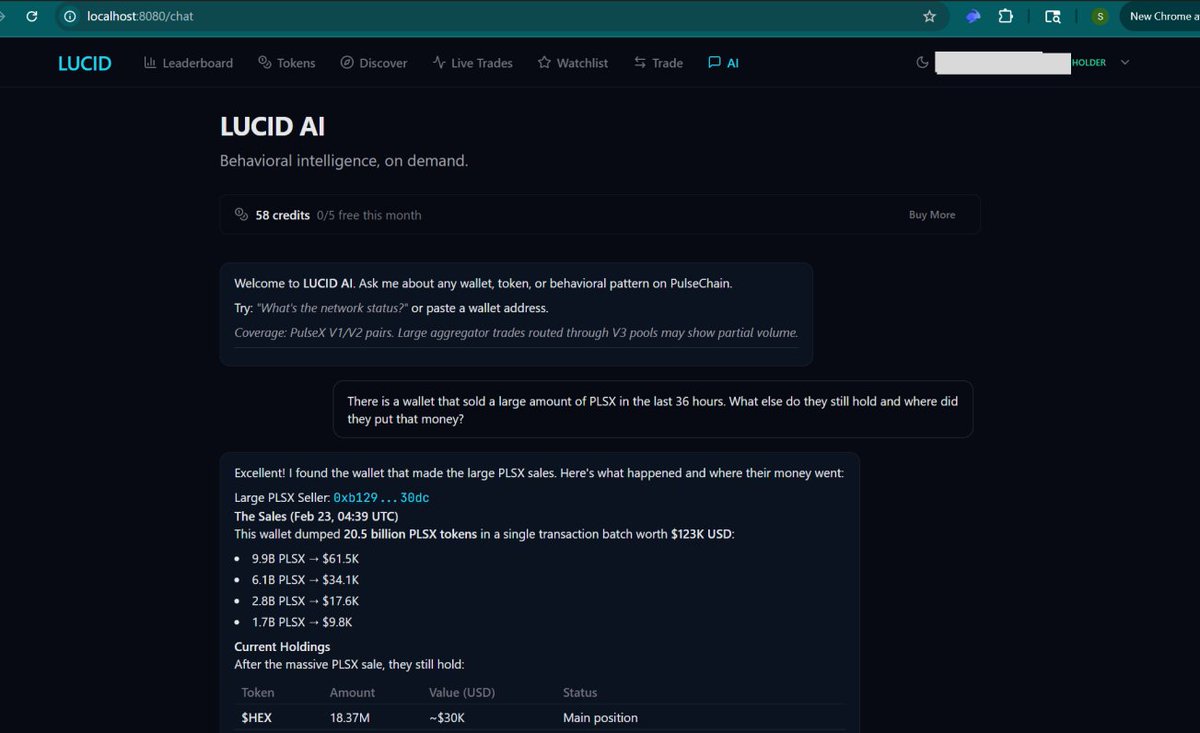Open the browser Extensions puzzle icon

[x=1005, y=16]
